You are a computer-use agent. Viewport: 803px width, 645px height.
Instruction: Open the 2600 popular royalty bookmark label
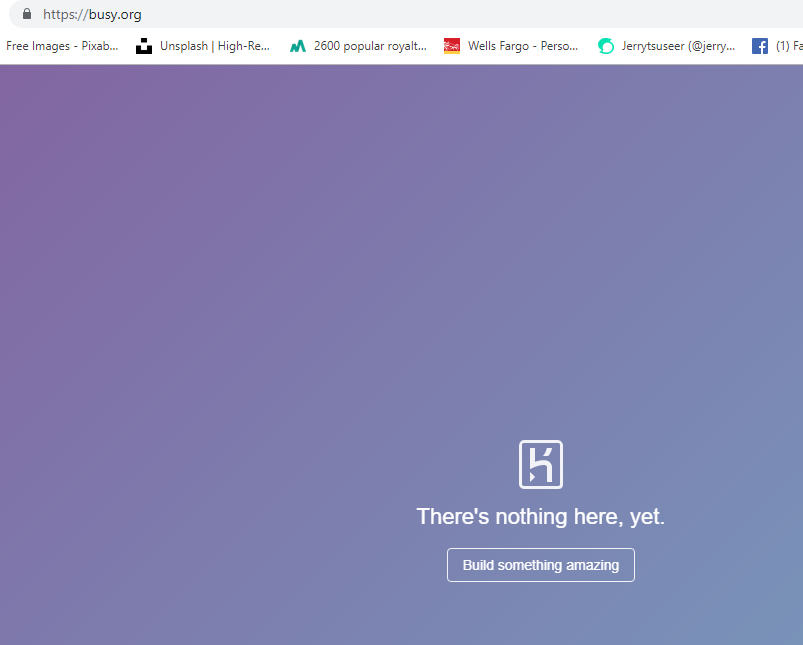tap(370, 46)
